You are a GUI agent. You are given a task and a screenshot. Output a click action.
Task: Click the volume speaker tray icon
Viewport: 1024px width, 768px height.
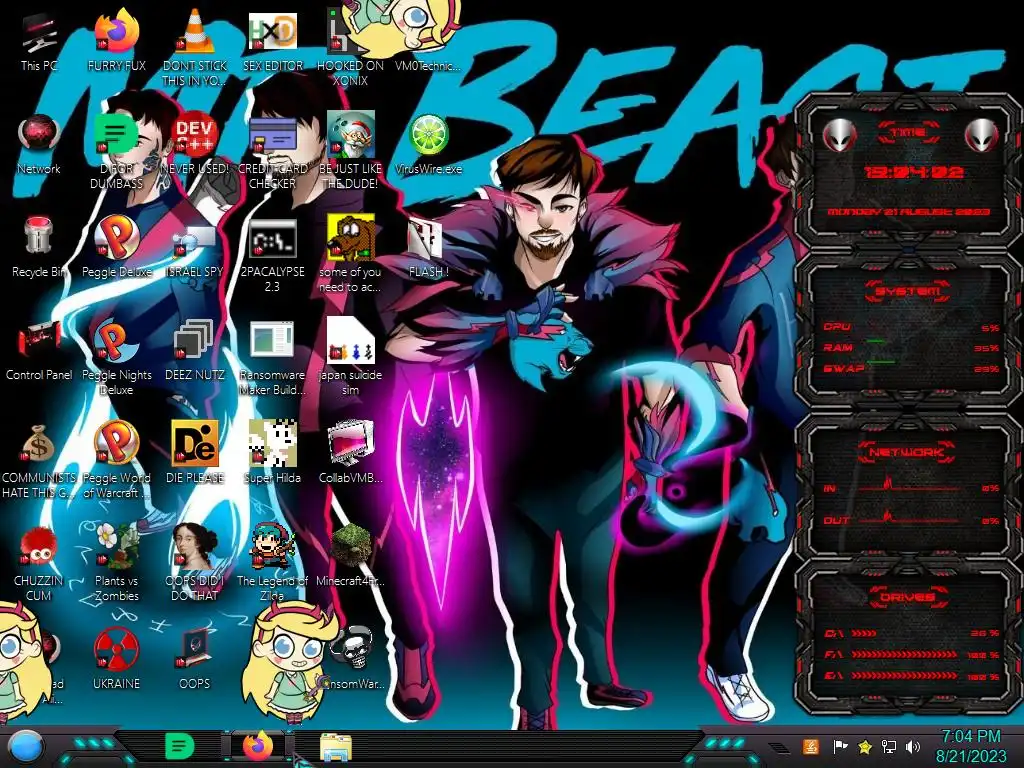(913, 746)
